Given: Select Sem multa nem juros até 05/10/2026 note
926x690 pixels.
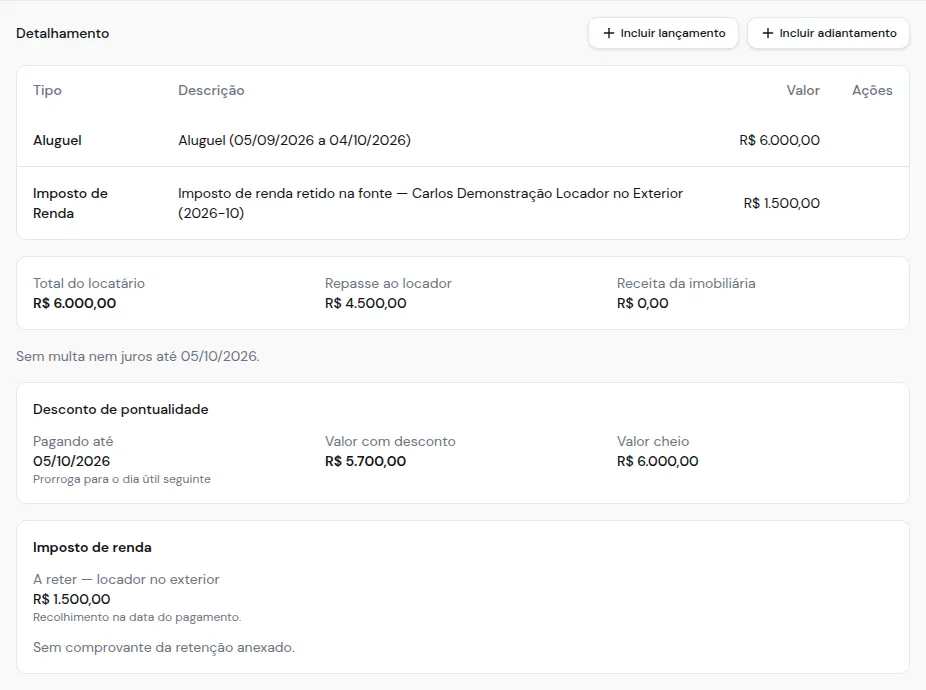Looking at the screenshot, I should click(138, 356).
